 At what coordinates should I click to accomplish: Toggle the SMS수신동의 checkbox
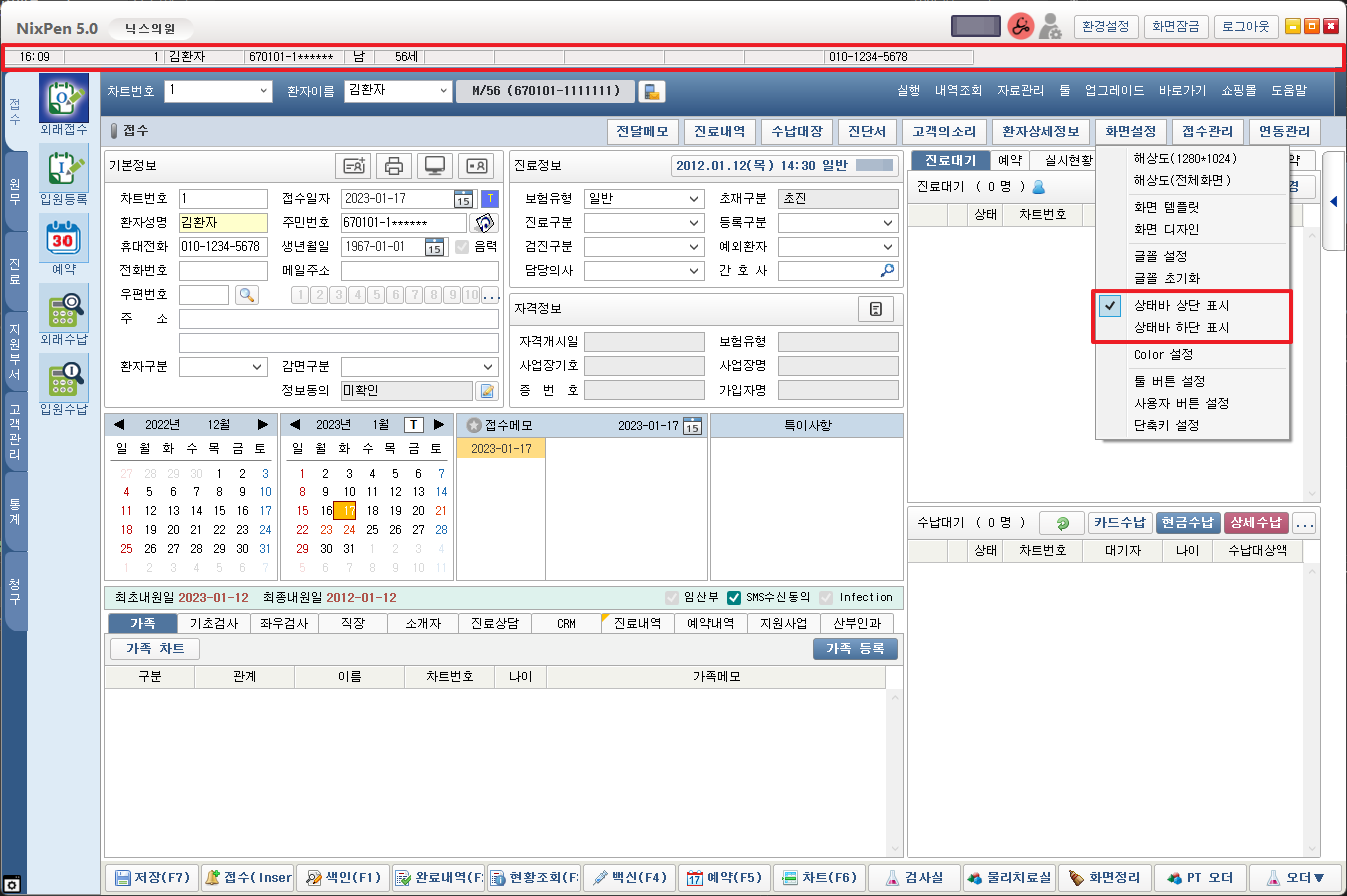(x=735, y=598)
